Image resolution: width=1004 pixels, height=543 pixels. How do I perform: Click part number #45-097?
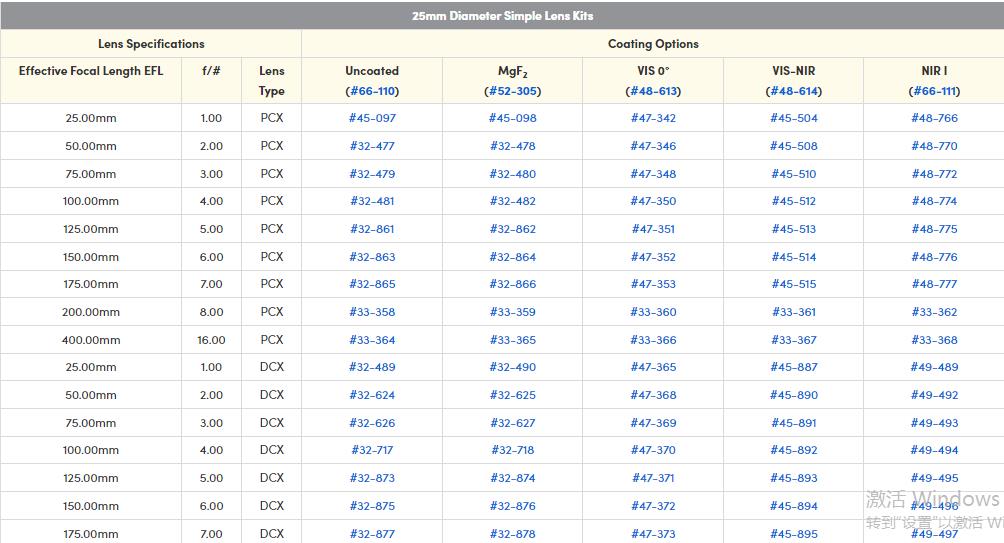pos(372,118)
